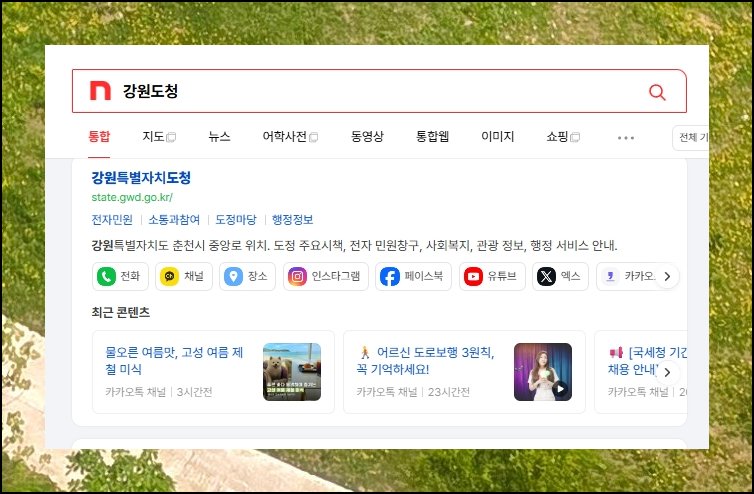Click the magnifier search icon
Screen dimensions: 754x494
click(x=657, y=91)
